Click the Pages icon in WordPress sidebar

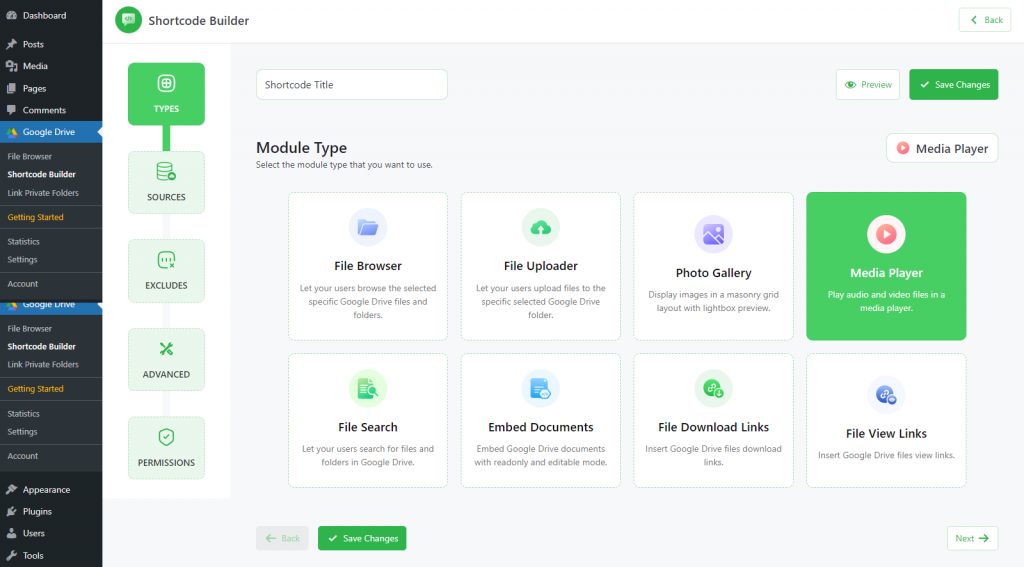pos(11,88)
